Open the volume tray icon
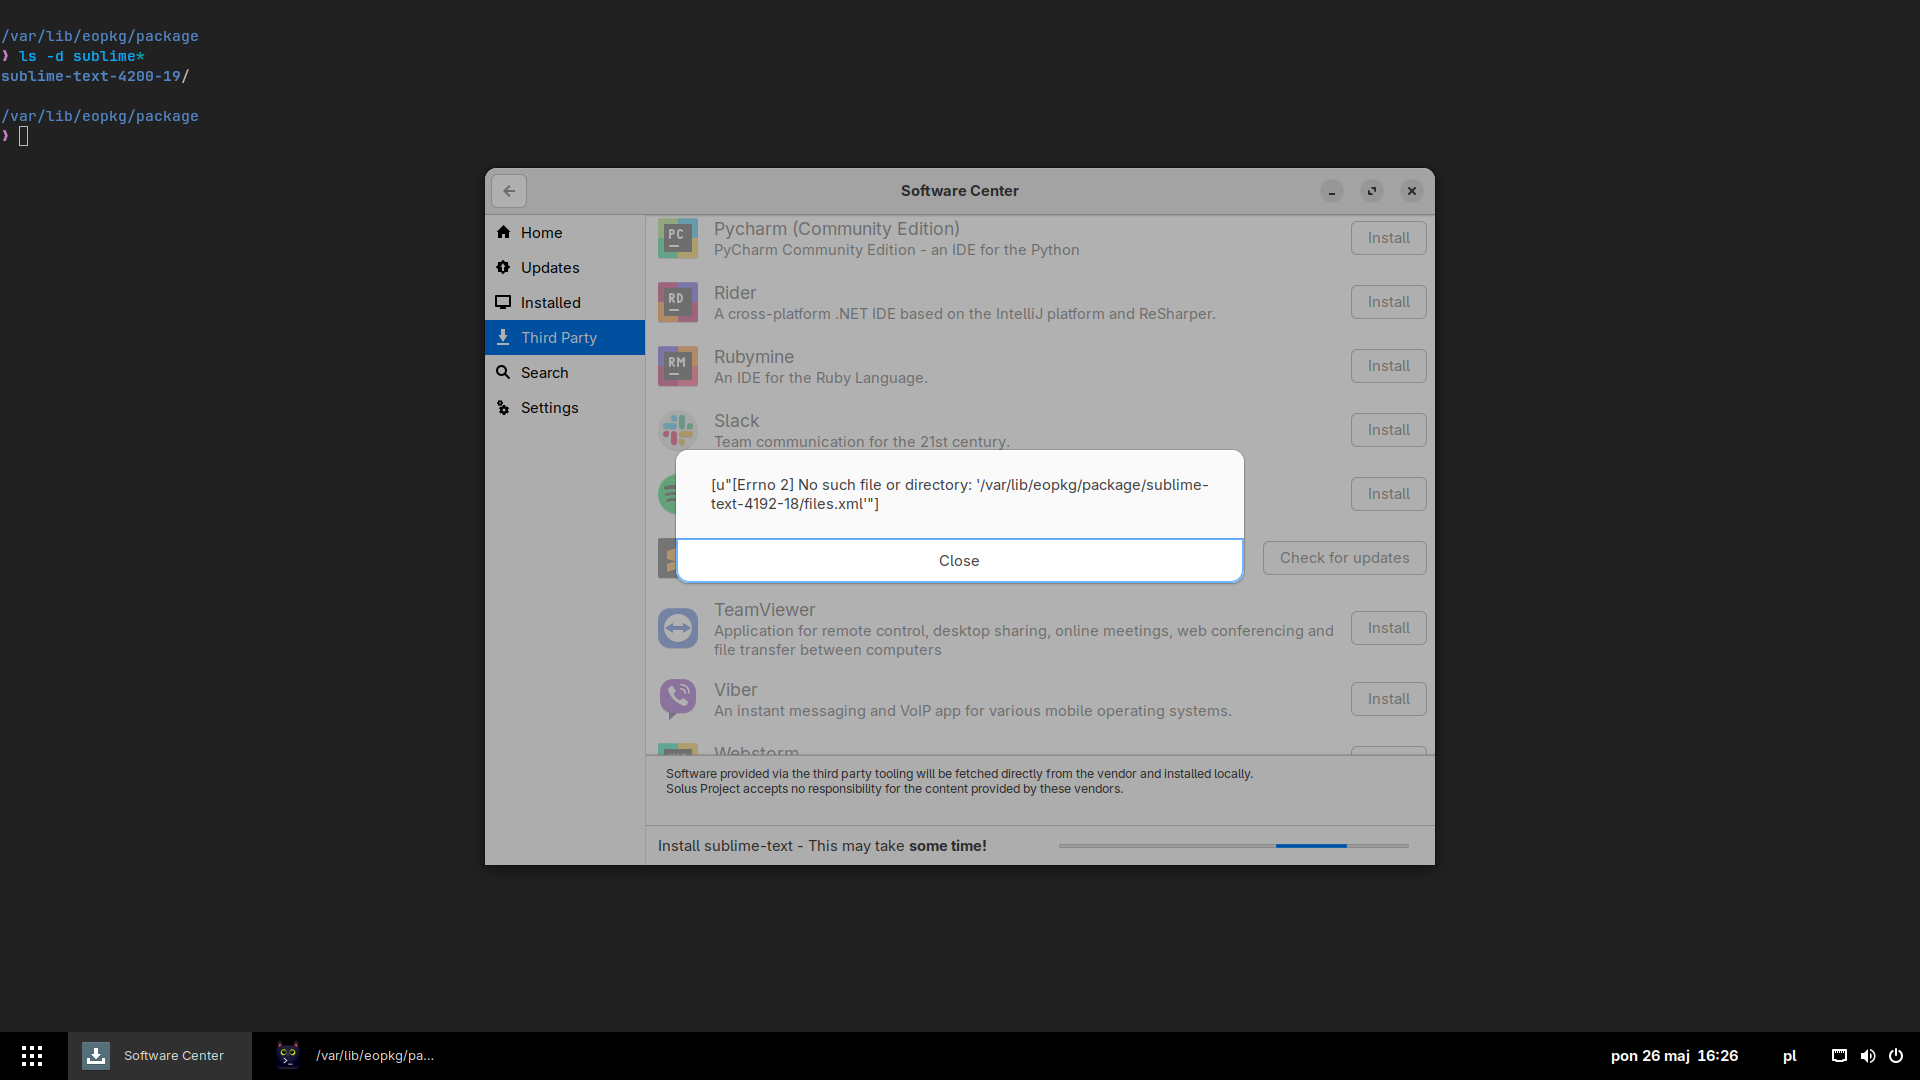1920x1080 pixels. pos(1868,1056)
